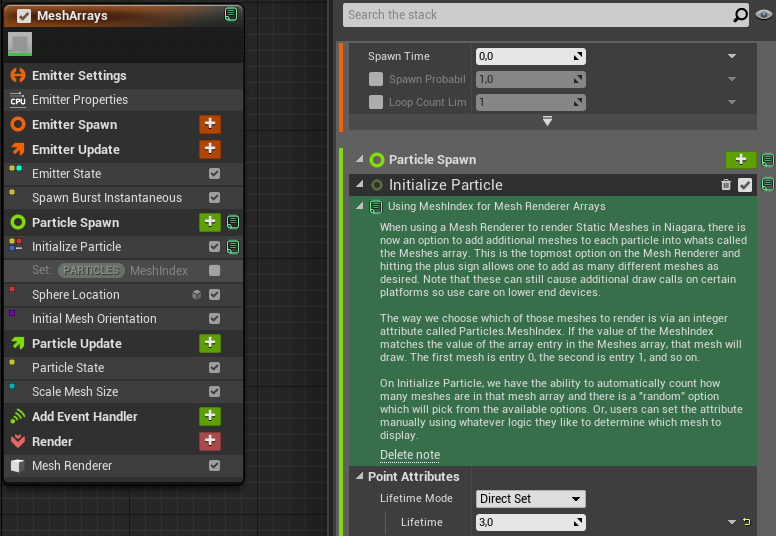Focus the Search the stack field

(x=537, y=15)
